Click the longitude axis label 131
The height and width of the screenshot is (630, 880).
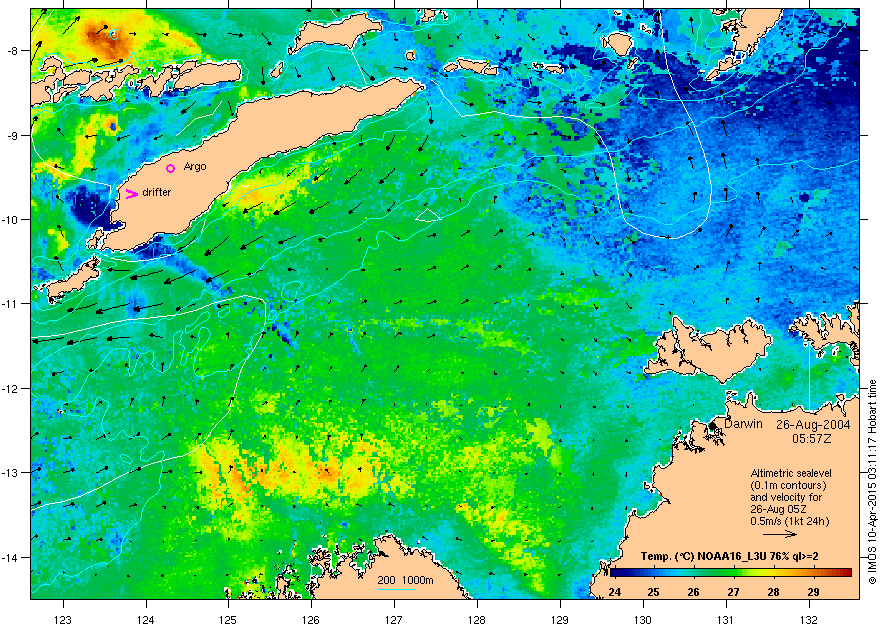pyautogui.click(x=726, y=619)
